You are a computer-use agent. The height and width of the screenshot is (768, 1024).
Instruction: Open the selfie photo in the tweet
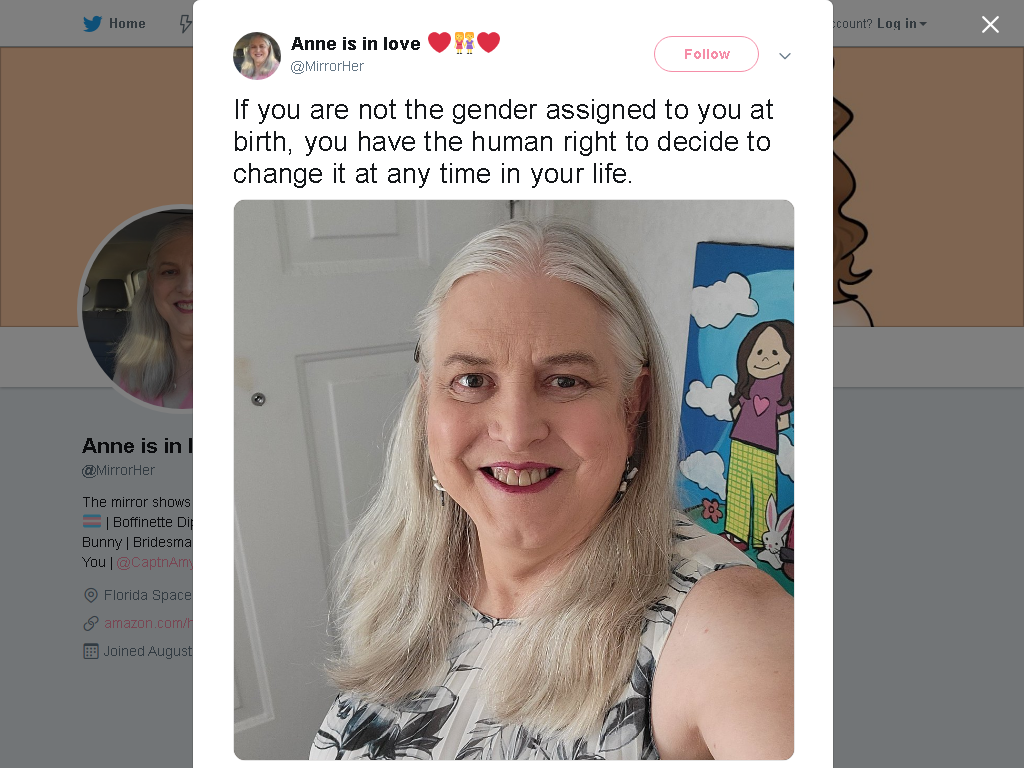point(514,480)
